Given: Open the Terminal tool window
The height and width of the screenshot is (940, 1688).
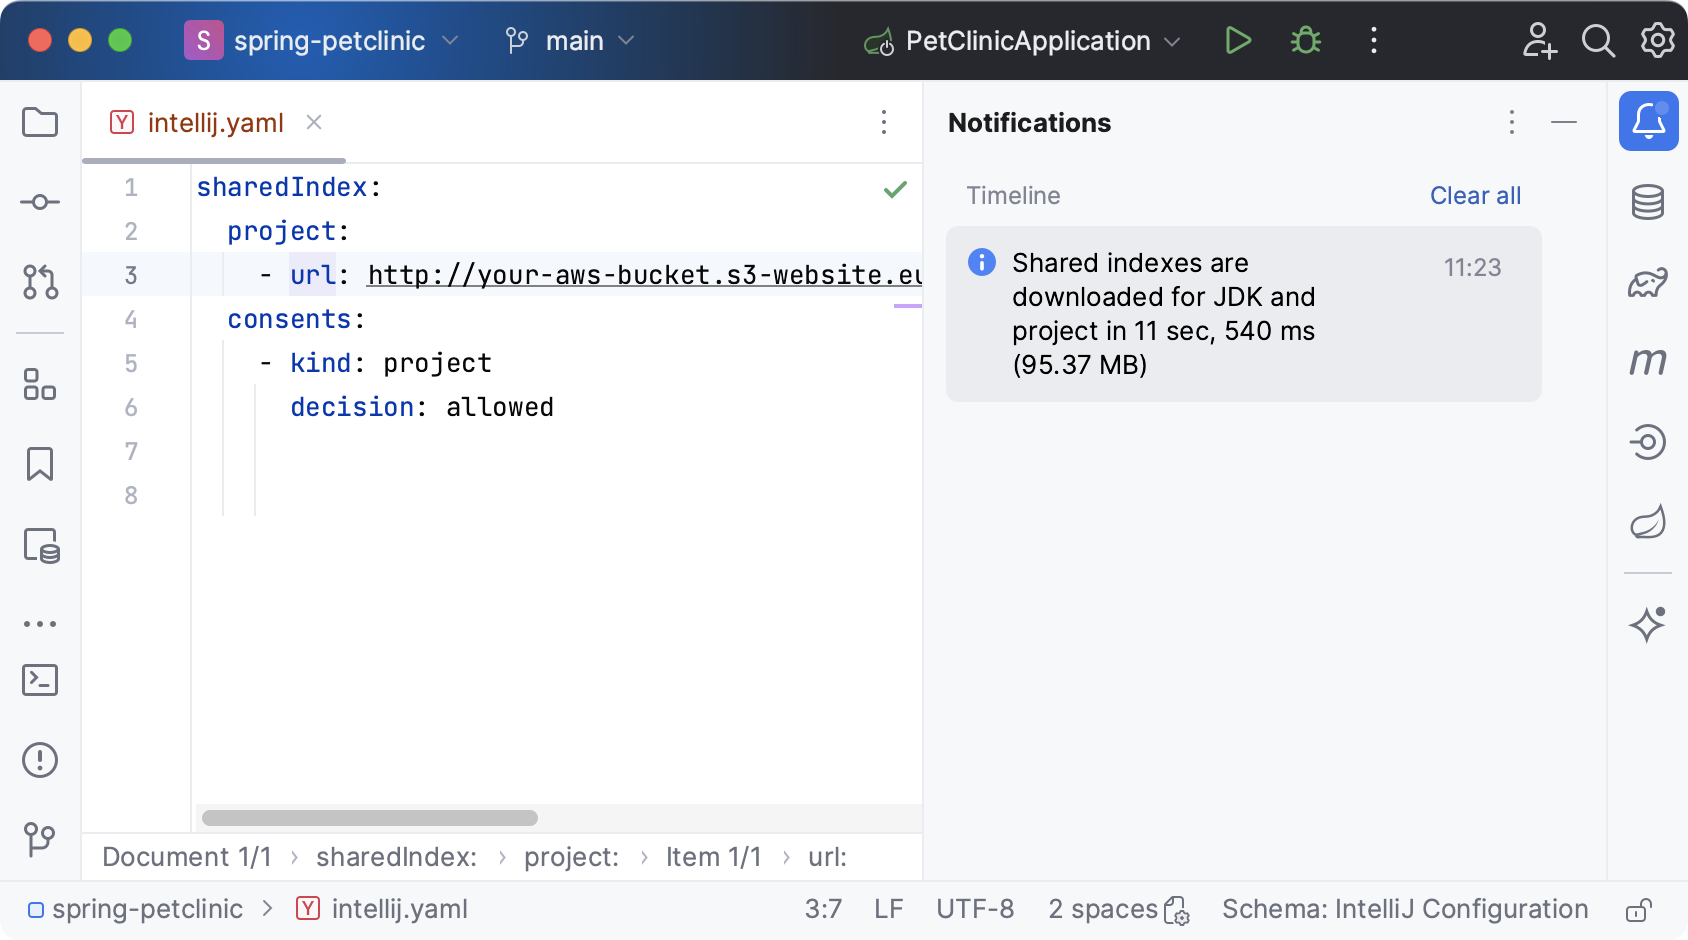Looking at the screenshot, I should 39,680.
